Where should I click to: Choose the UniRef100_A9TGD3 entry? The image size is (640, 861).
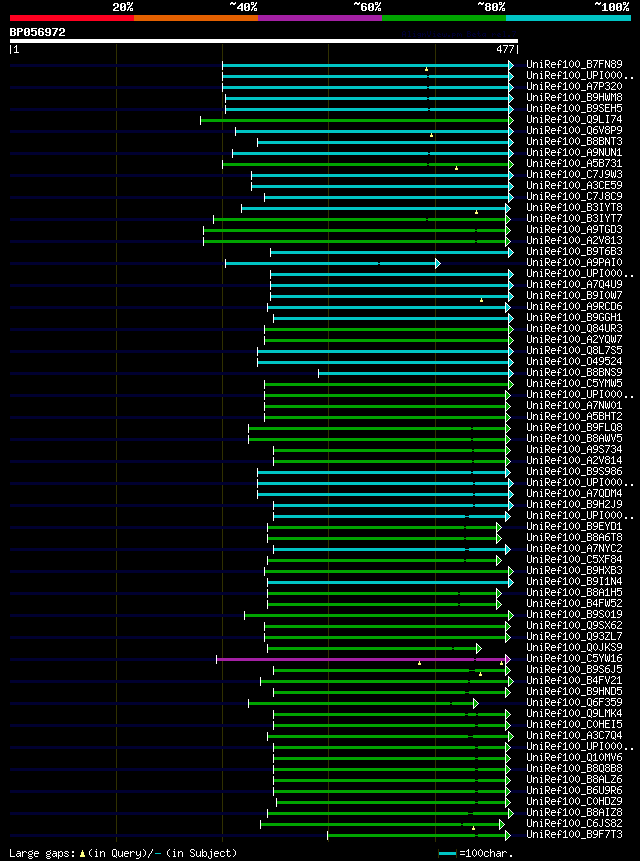[x=574, y=229]
